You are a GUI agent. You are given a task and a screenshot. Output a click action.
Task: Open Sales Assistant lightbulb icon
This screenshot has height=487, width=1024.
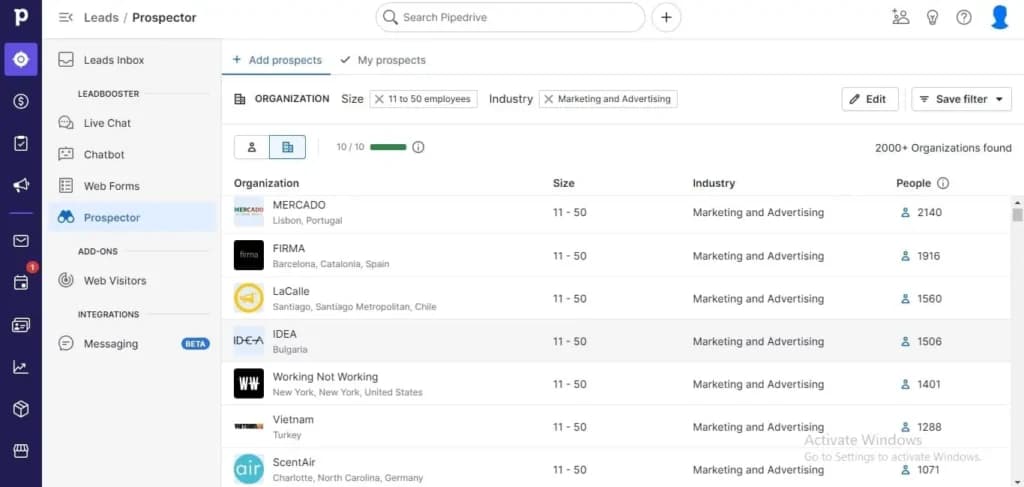coord(933,18)
